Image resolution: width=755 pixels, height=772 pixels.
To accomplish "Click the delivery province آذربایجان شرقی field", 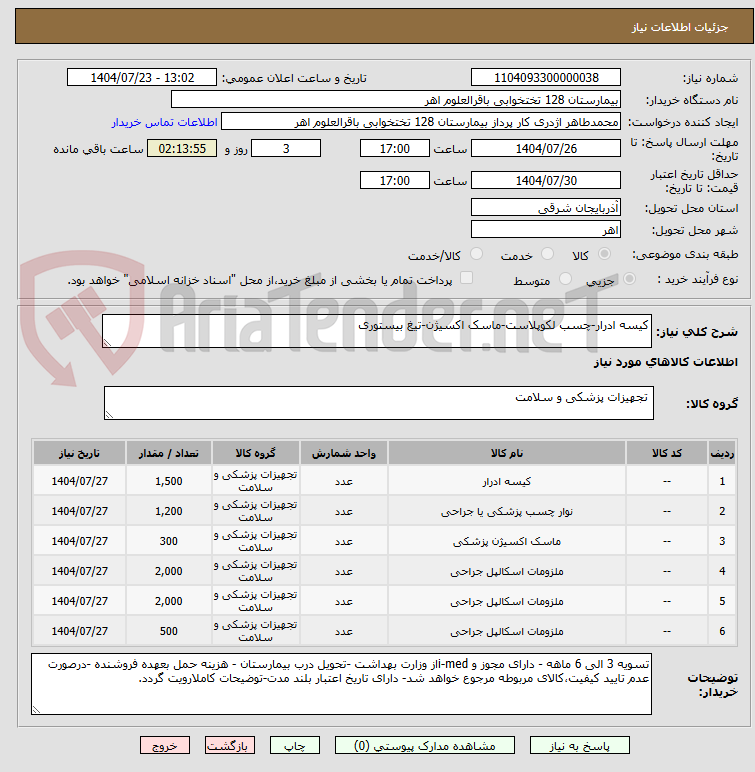I will 546,207.
